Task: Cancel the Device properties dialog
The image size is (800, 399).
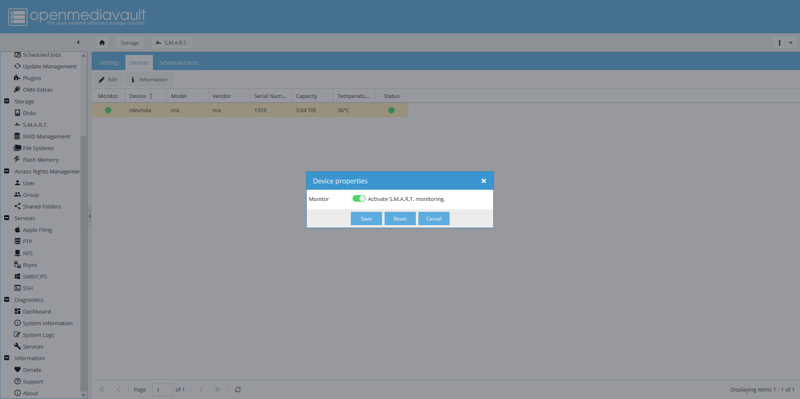Action: (434, 218)
